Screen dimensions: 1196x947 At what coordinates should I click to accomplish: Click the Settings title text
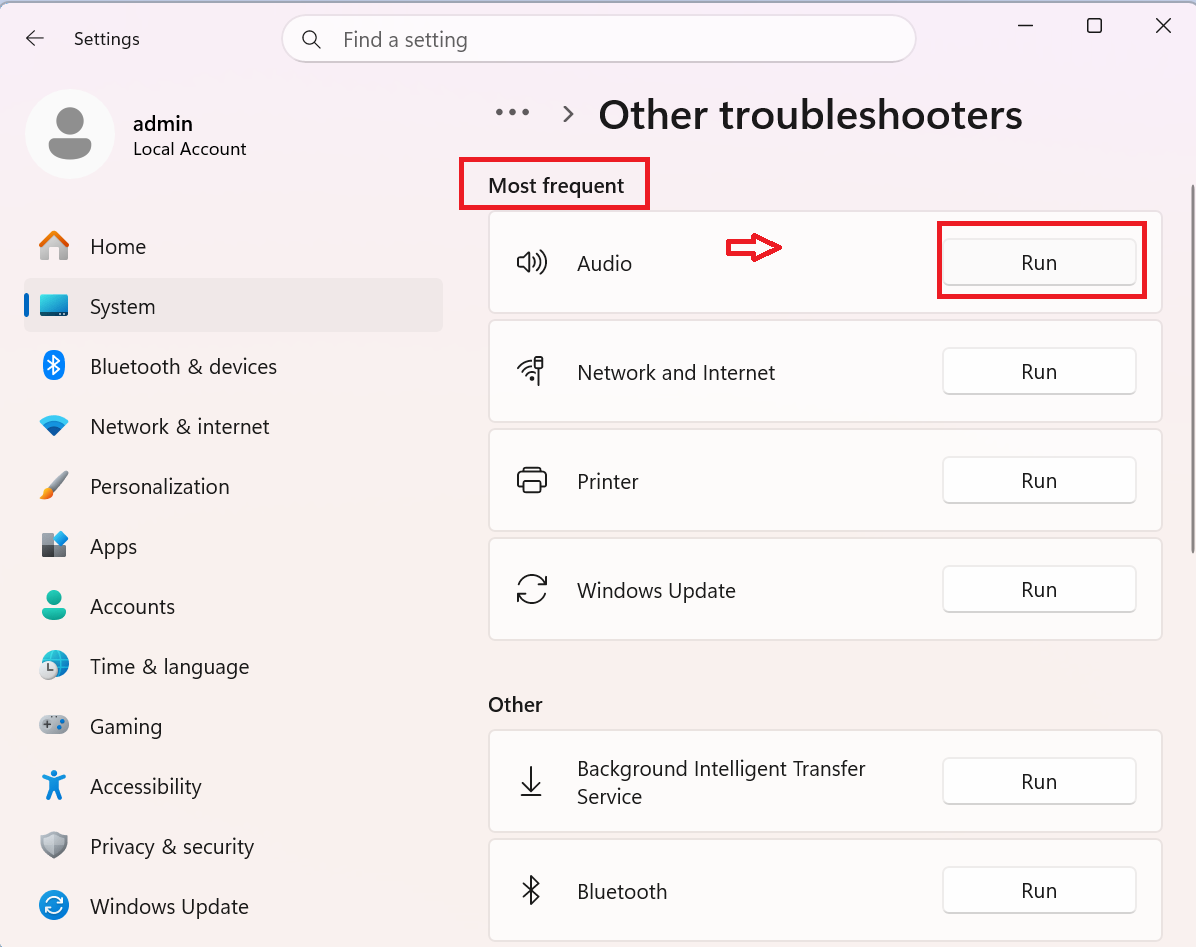(107, 39)
